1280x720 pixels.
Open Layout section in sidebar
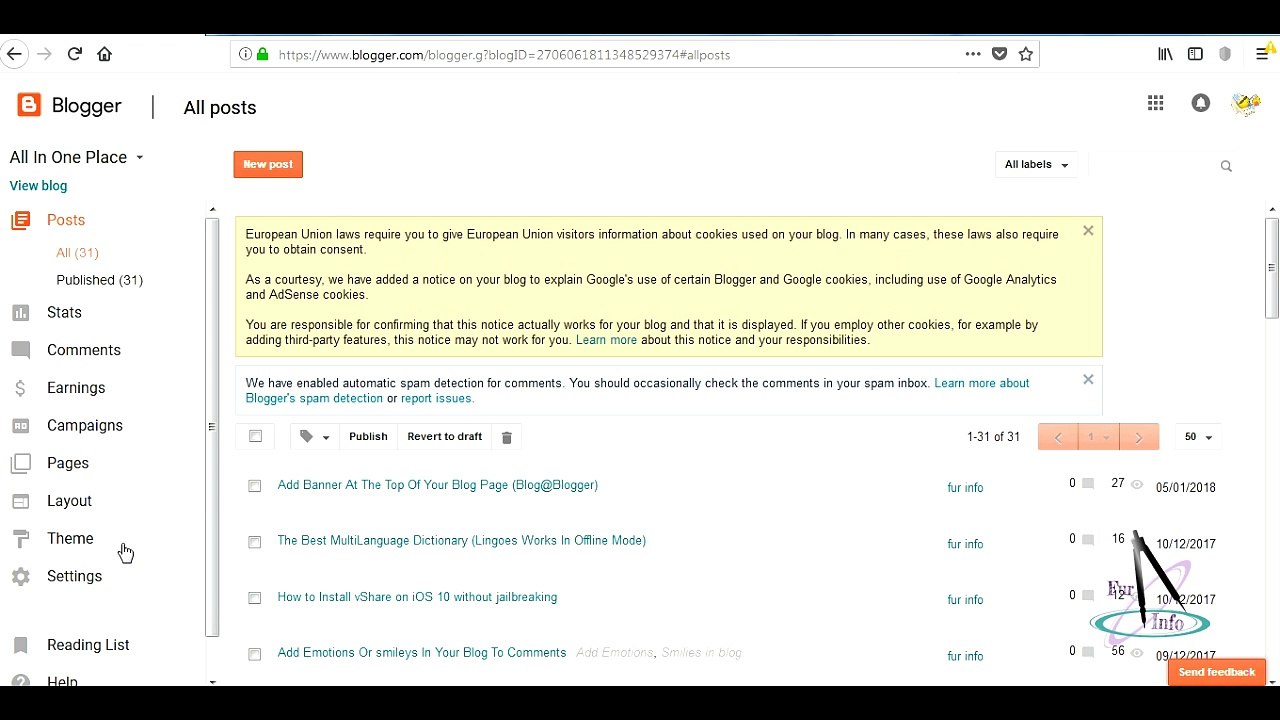point(69,501)
